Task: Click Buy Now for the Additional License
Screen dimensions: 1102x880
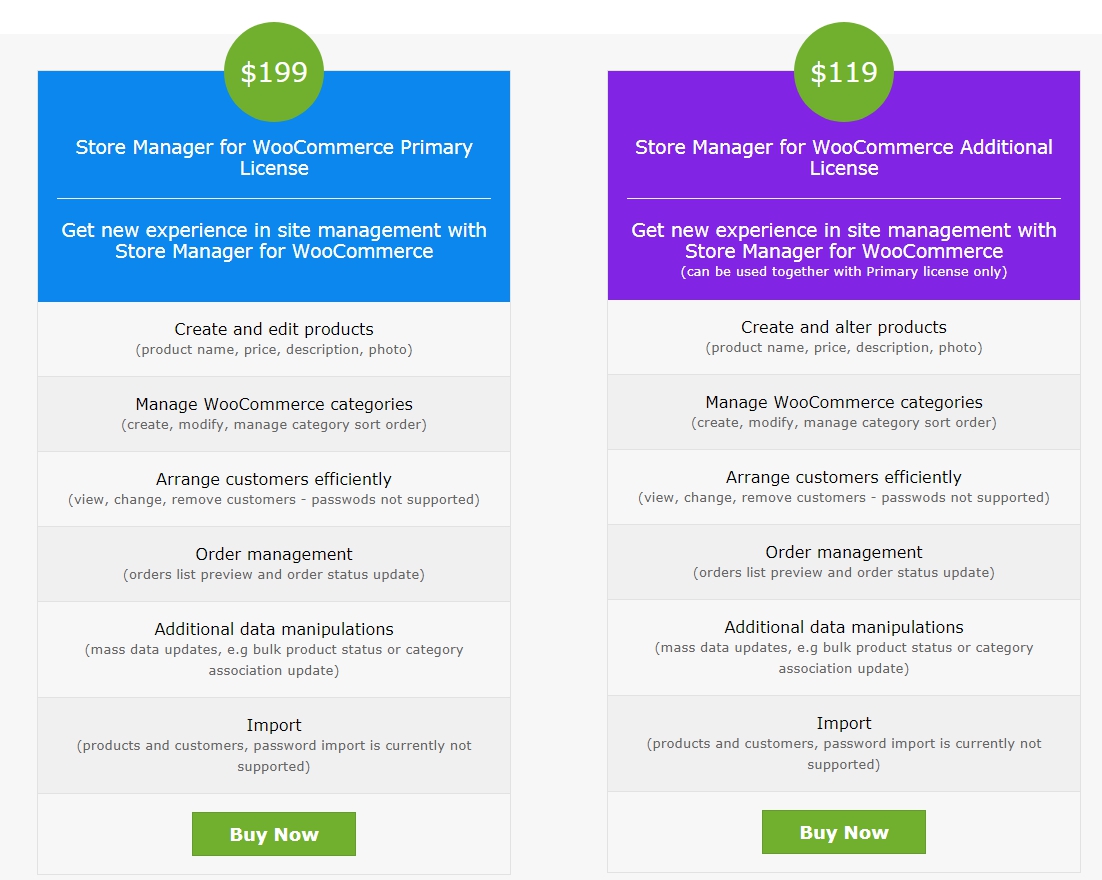Action: click(843, 832)
